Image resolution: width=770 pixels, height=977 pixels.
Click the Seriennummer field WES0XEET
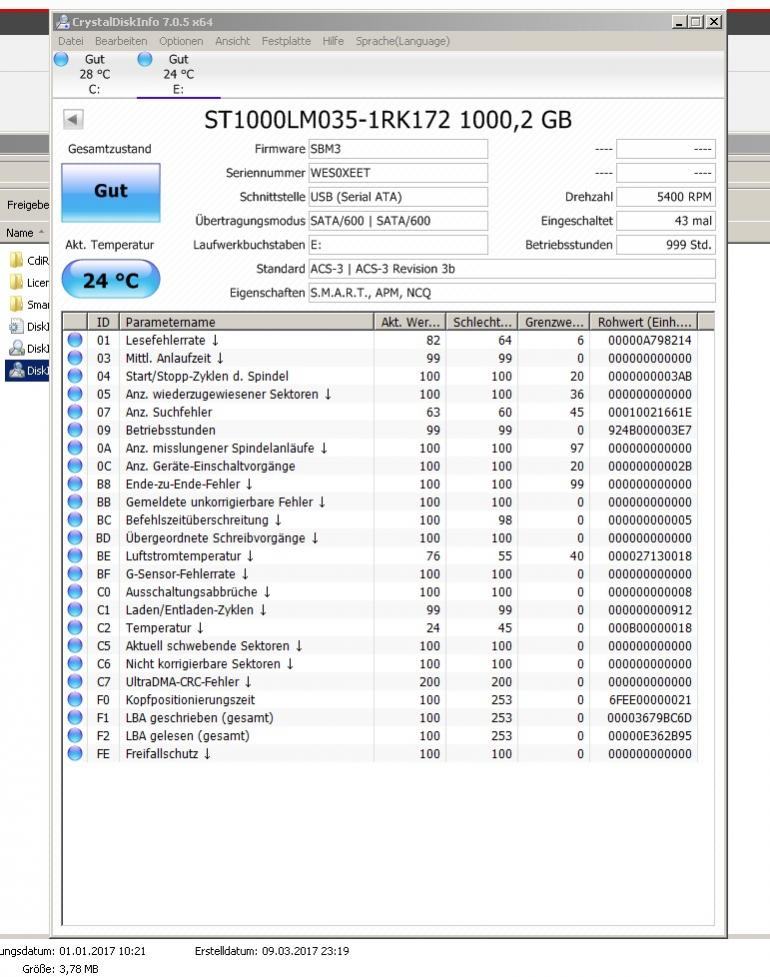[398, 173]
